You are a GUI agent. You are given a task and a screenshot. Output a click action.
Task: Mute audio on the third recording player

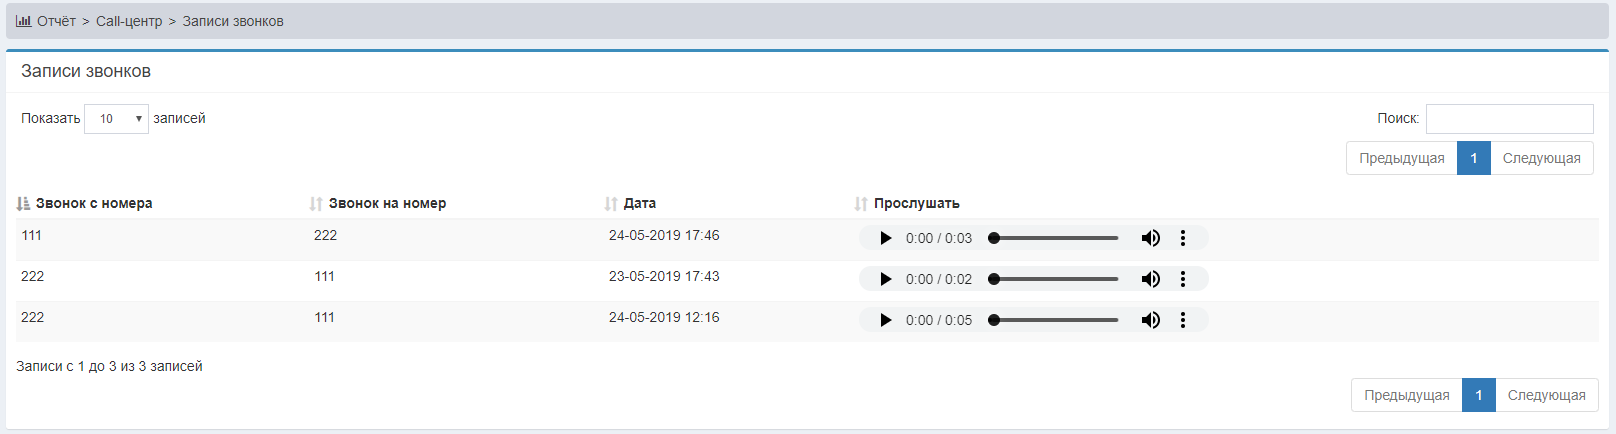click(1150, 320)
